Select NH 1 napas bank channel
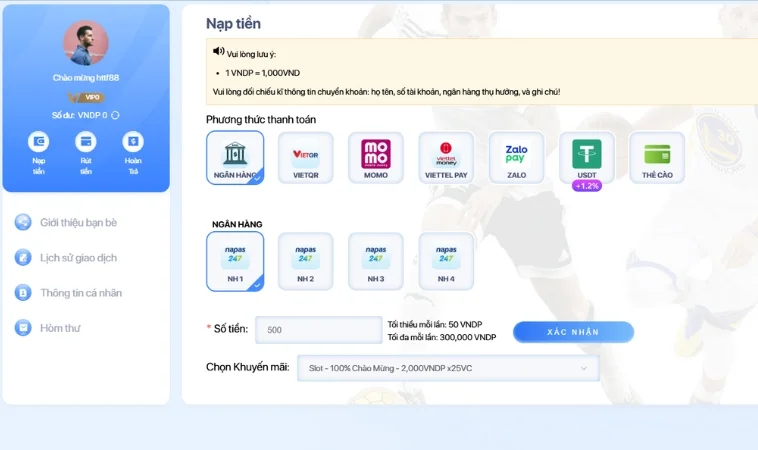Screen dimensions: 758x450 pyautogui.click(x=235, y=261)
